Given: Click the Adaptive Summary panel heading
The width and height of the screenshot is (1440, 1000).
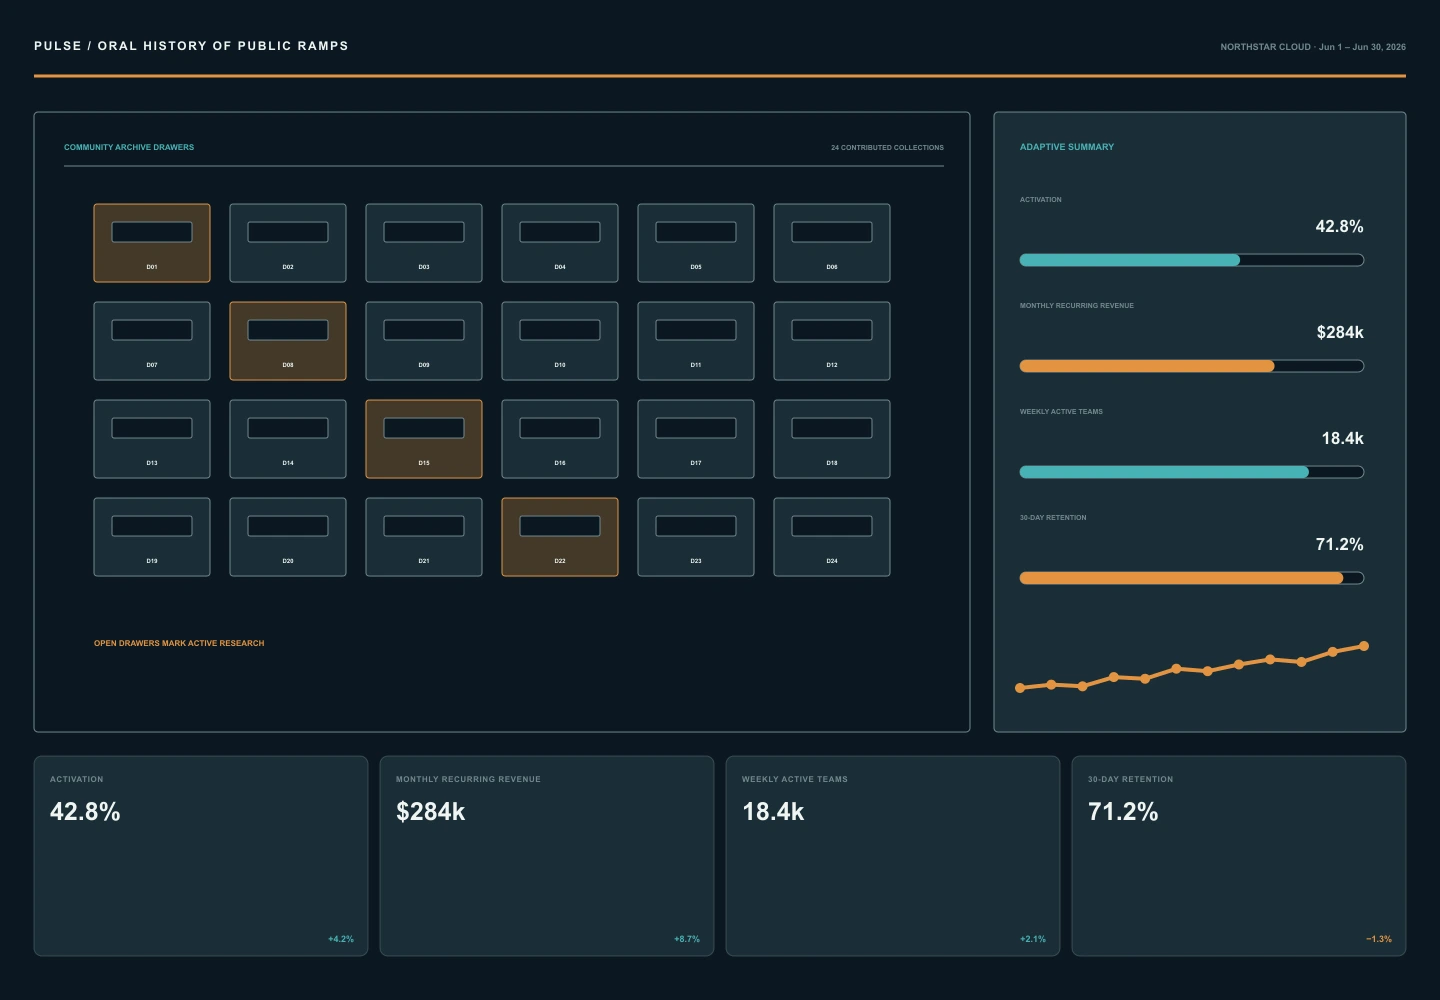Looking at the screenshot, I should coord(1067,147).
